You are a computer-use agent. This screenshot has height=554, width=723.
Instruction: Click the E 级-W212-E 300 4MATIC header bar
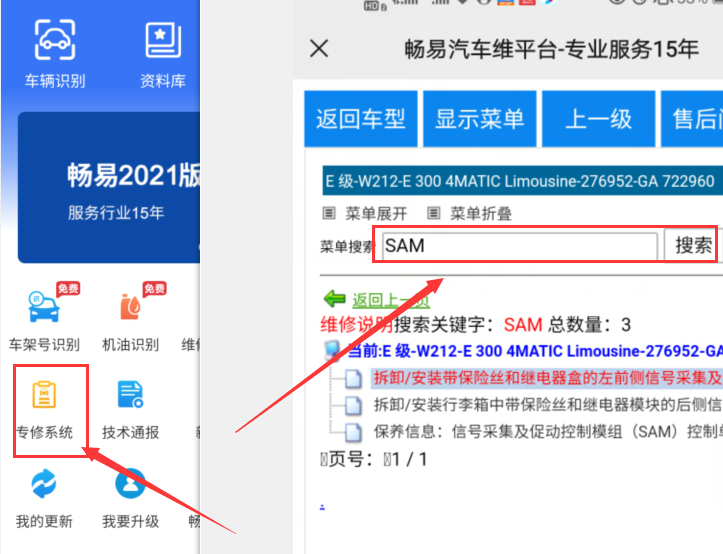(522, 180)
